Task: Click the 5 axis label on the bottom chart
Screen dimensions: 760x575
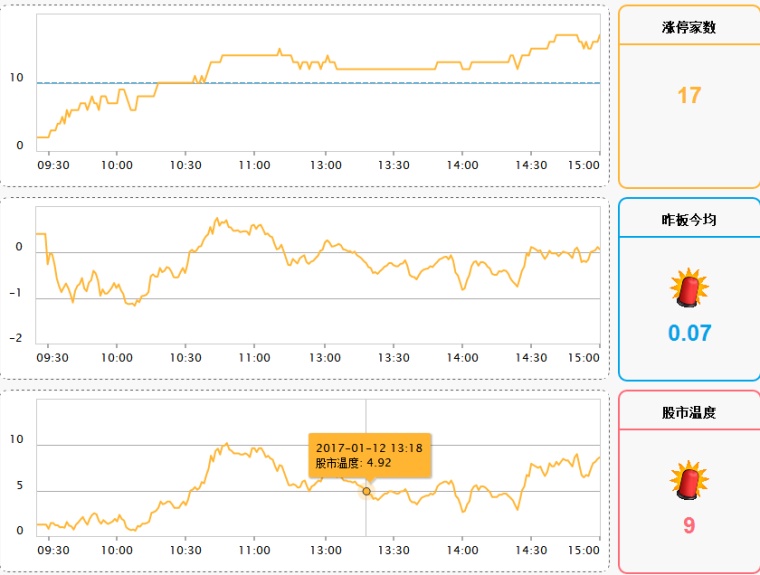Action: (19, 485)
